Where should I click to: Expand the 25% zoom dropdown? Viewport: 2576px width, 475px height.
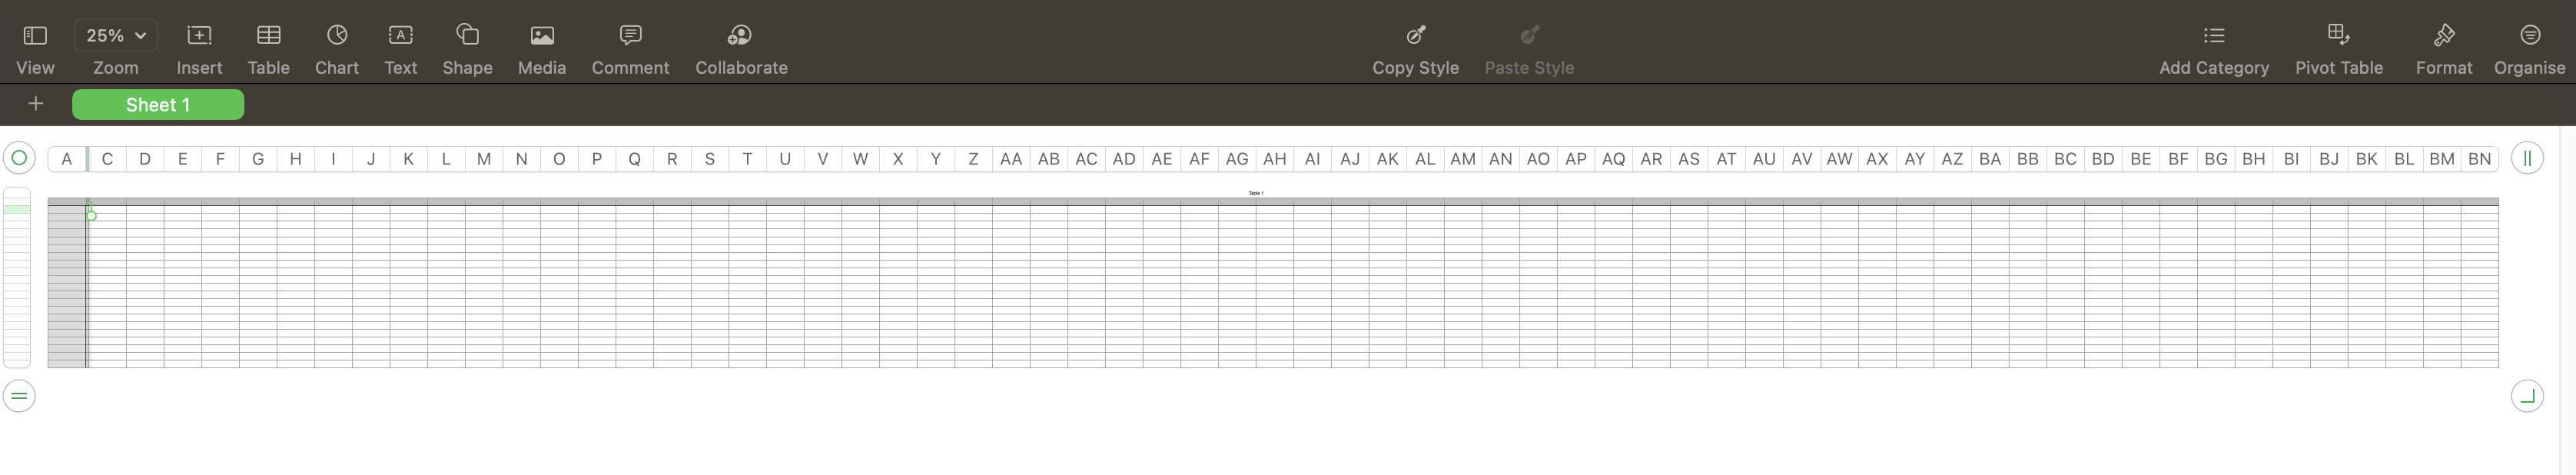116,36
